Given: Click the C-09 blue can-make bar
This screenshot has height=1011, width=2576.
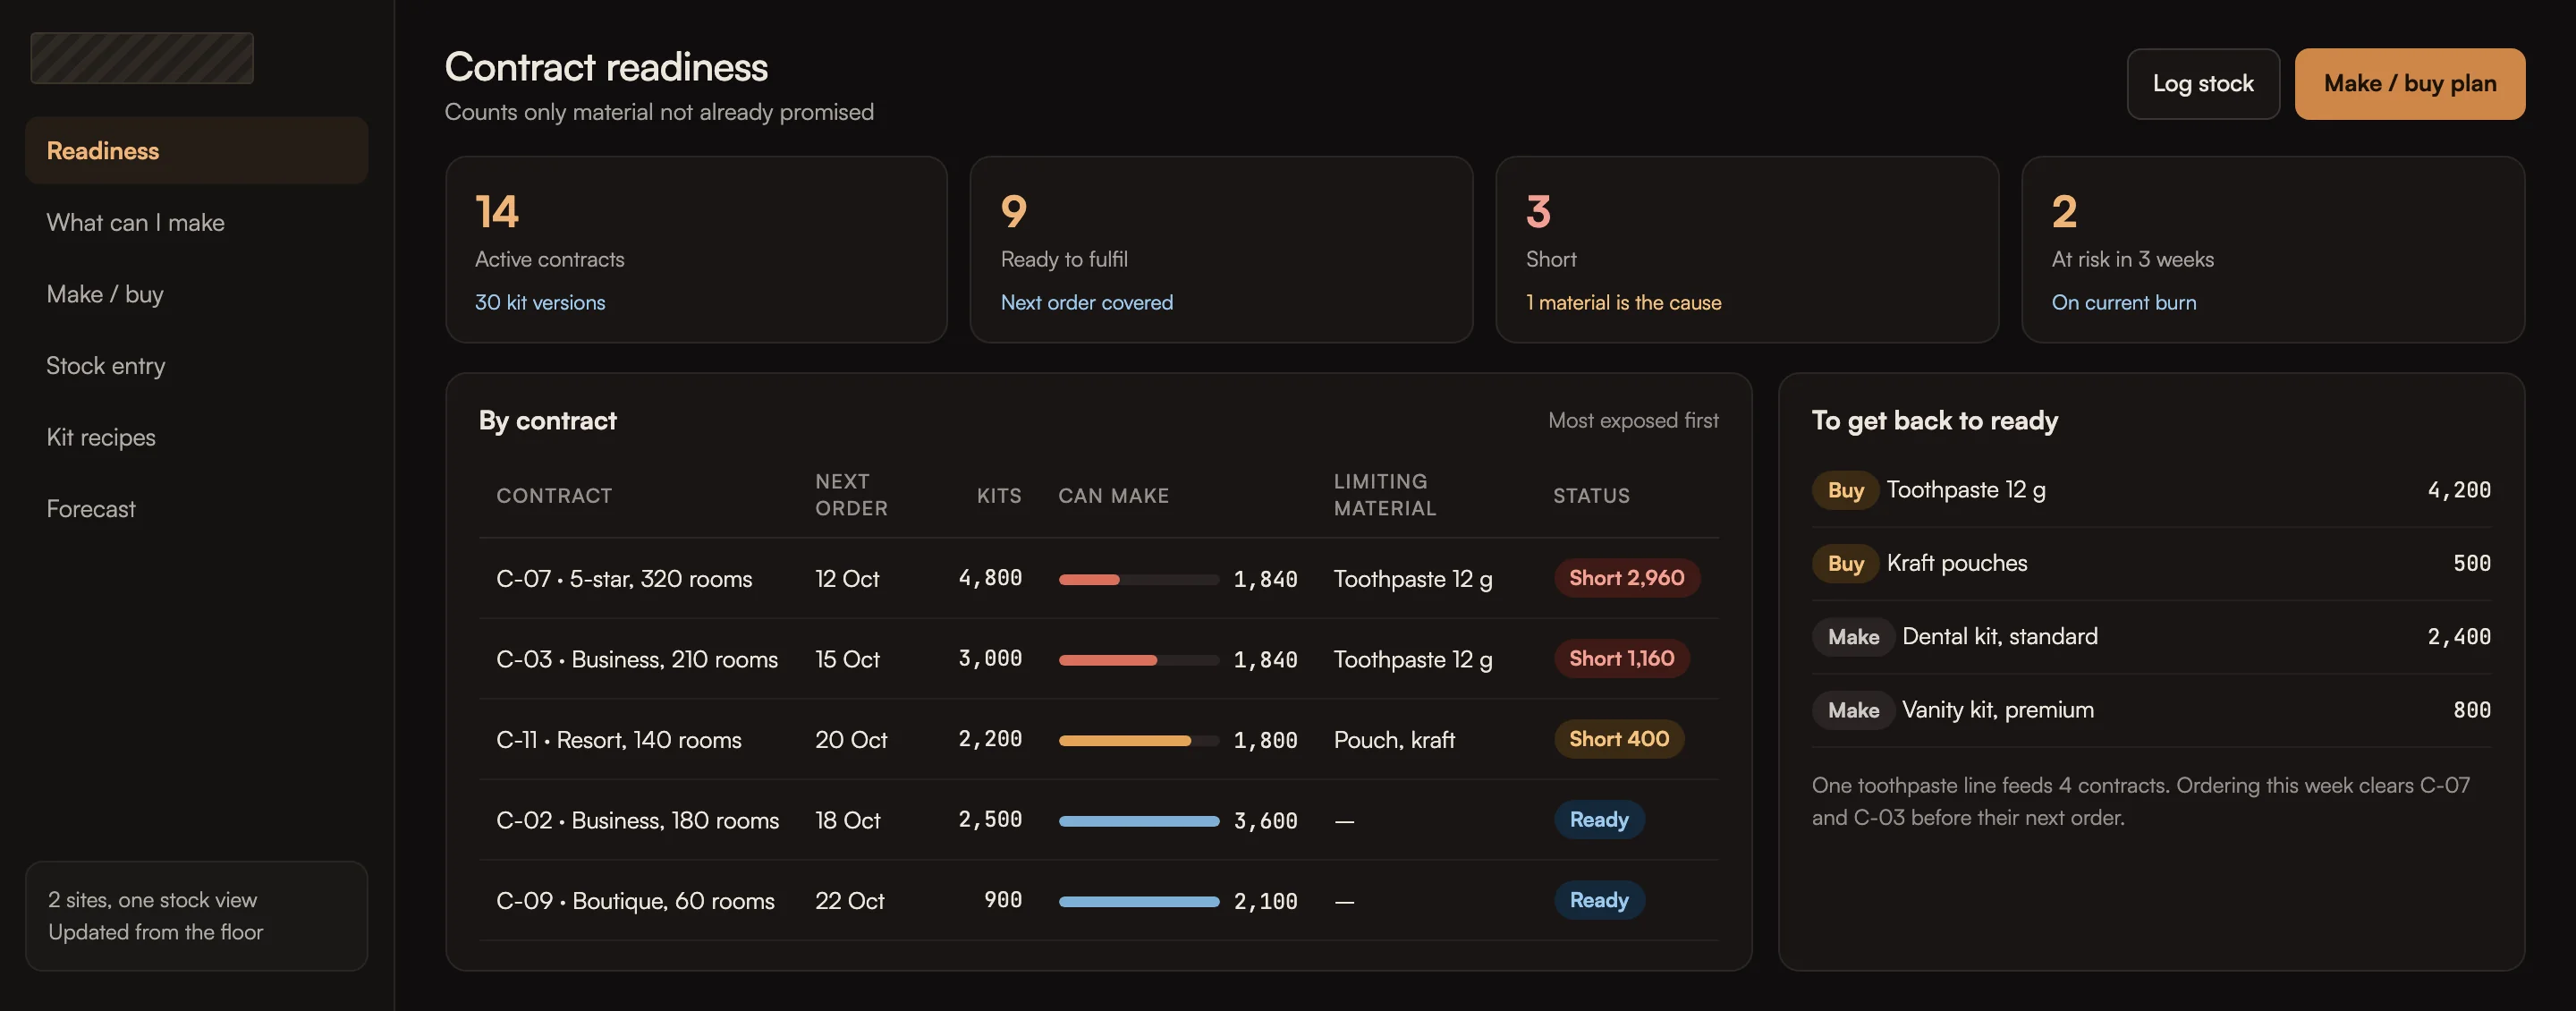Looking at the screenshot, I should click(1139, 901).
